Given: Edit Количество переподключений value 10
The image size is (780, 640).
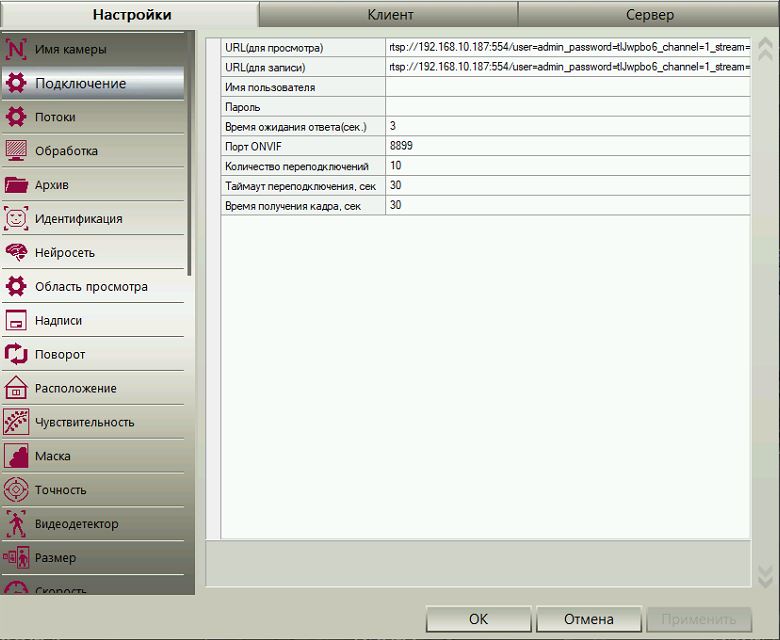Looking at the screenshot, I should [x=568, y=166].
